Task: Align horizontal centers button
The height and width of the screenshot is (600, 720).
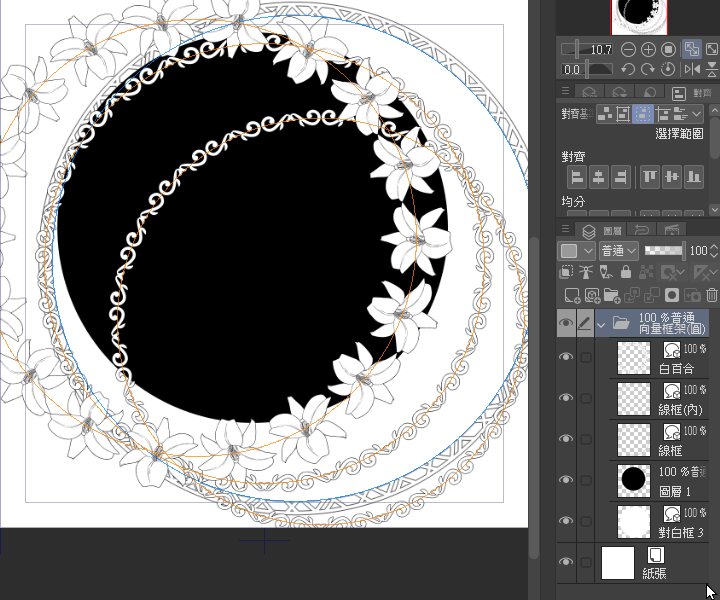Action: point(599,177)
